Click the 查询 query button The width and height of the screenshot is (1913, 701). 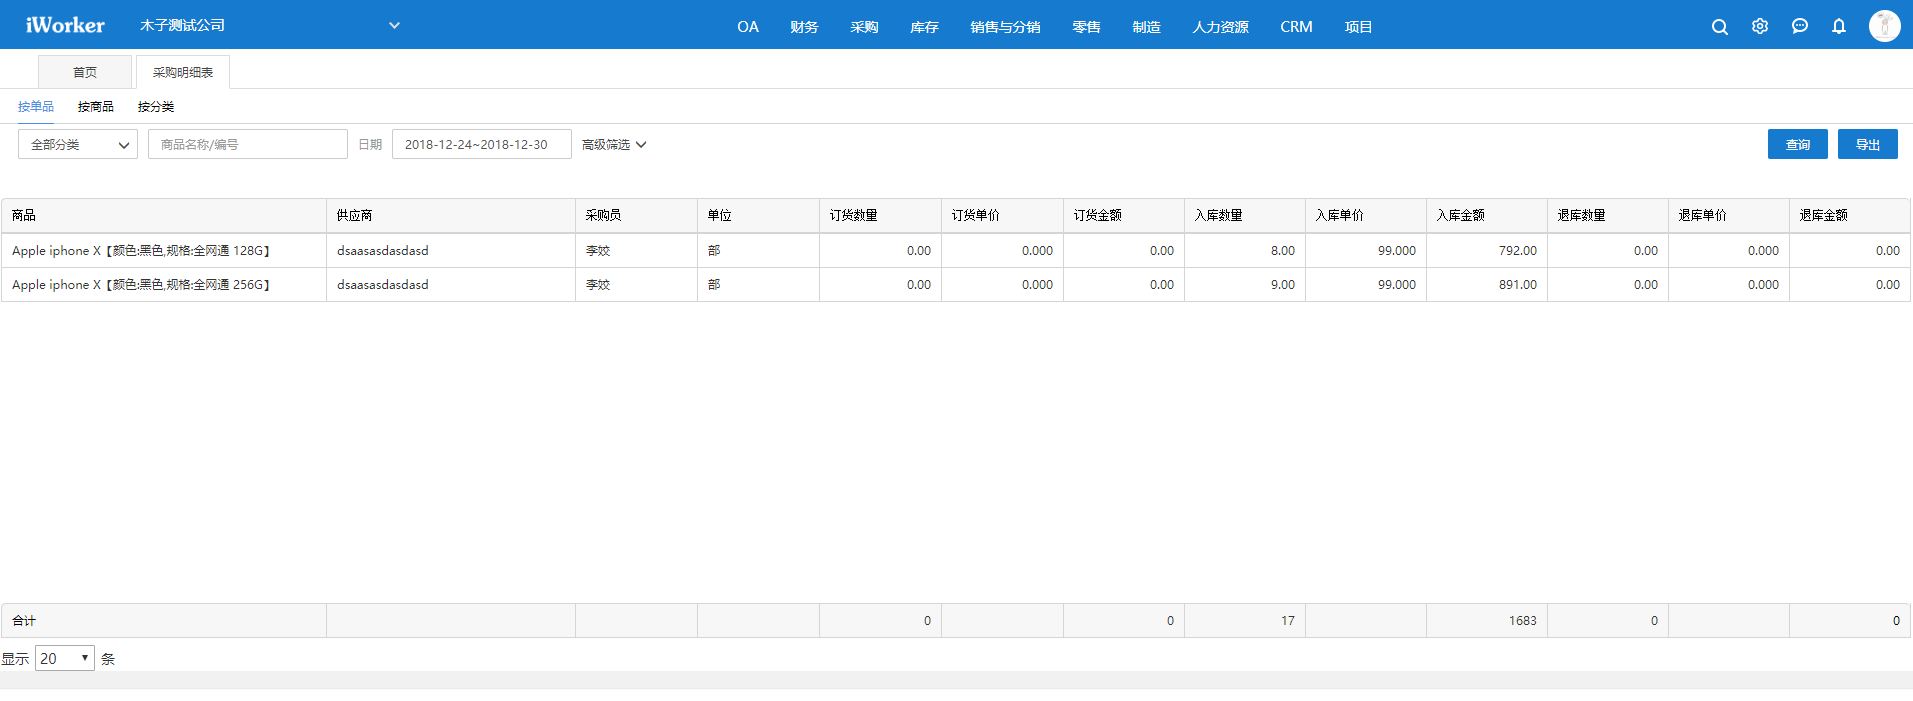[x=1798, y=144]
